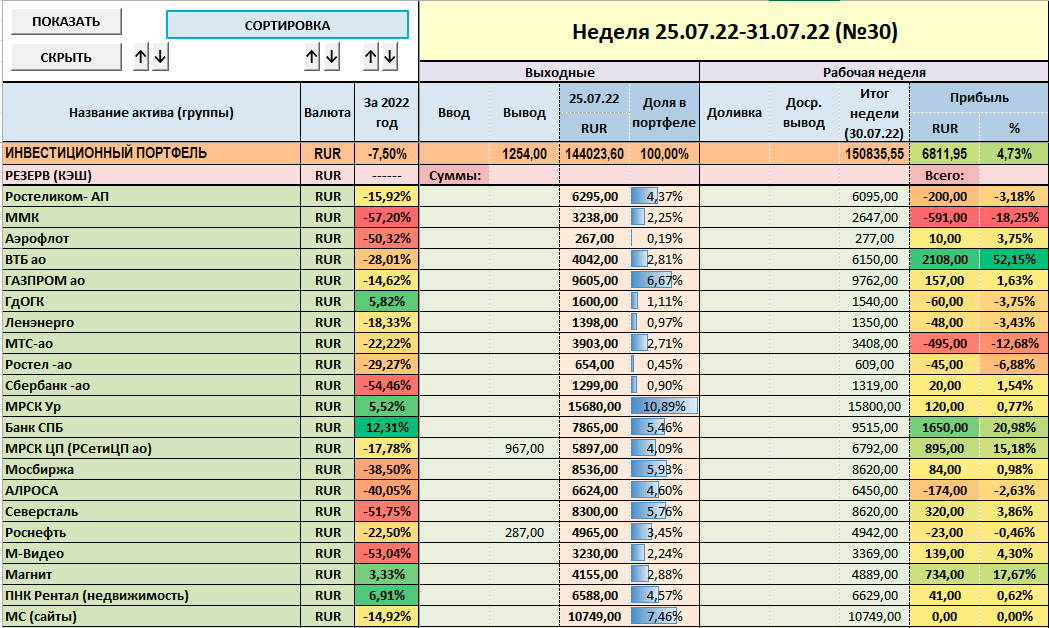Viewport: 1049px width, 628px height.
Task: Select the 'Вывод' column header
Action: coord(524,112)
